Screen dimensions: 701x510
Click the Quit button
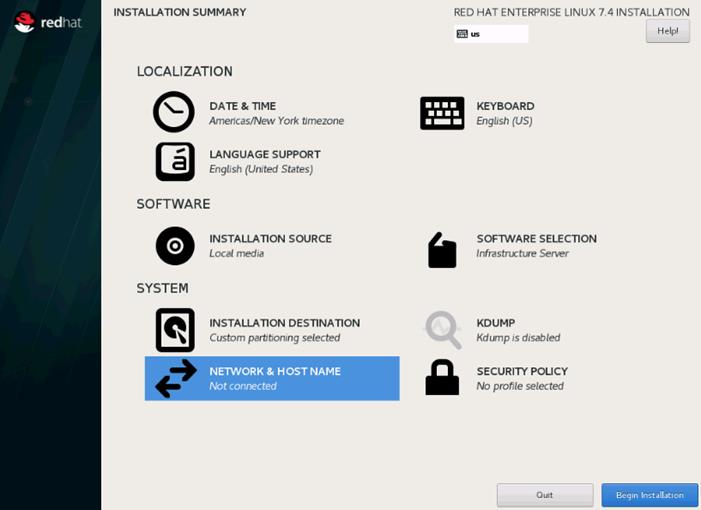(545, 495)
